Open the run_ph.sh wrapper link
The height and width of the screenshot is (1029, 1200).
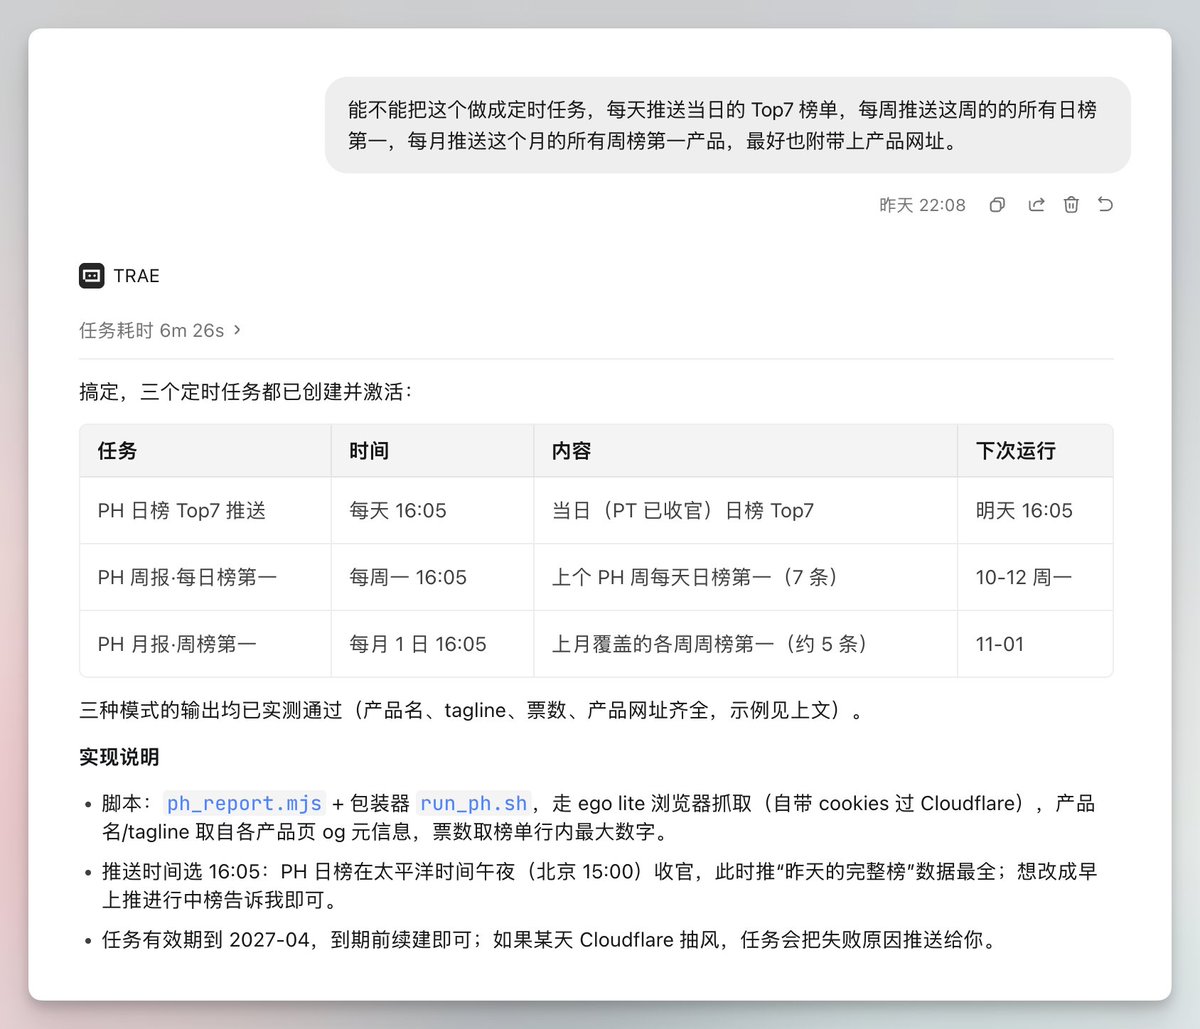click(473, 804)
